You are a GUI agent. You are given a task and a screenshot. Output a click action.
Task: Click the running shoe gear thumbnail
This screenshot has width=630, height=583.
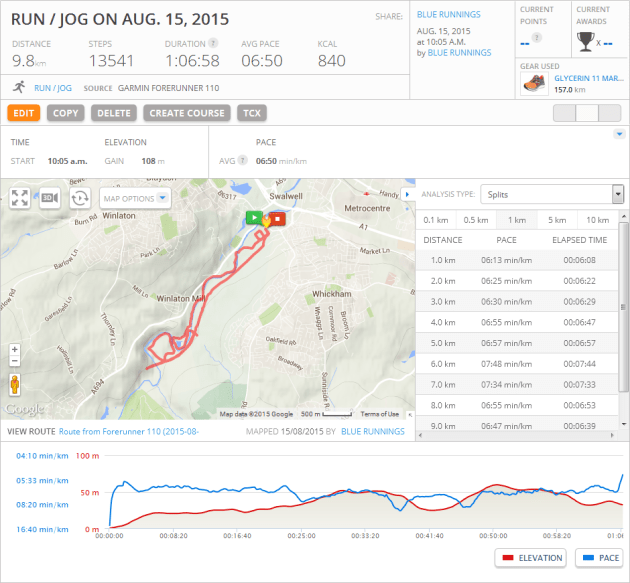click(533, 83)
